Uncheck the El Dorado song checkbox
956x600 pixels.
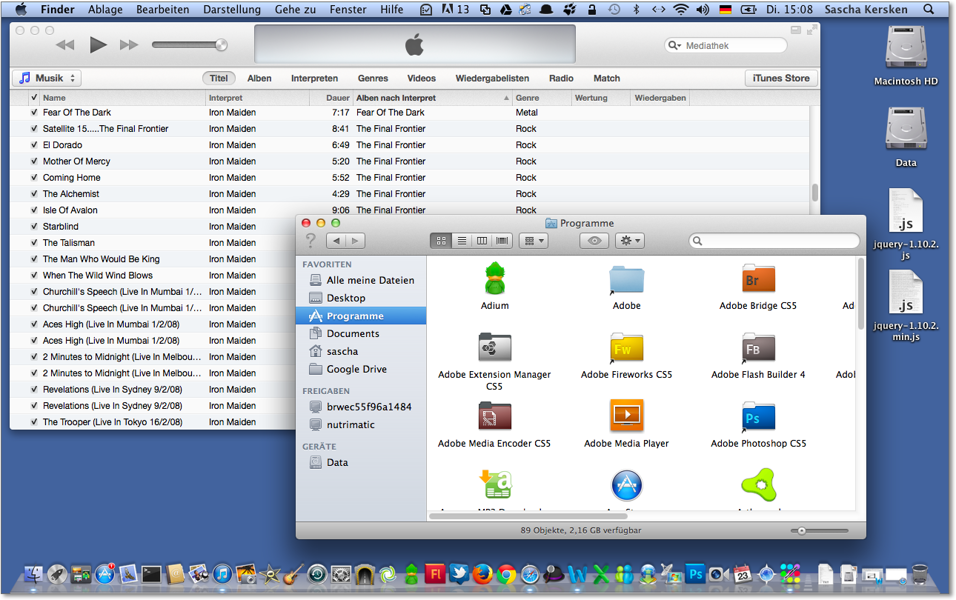point(34,145)
